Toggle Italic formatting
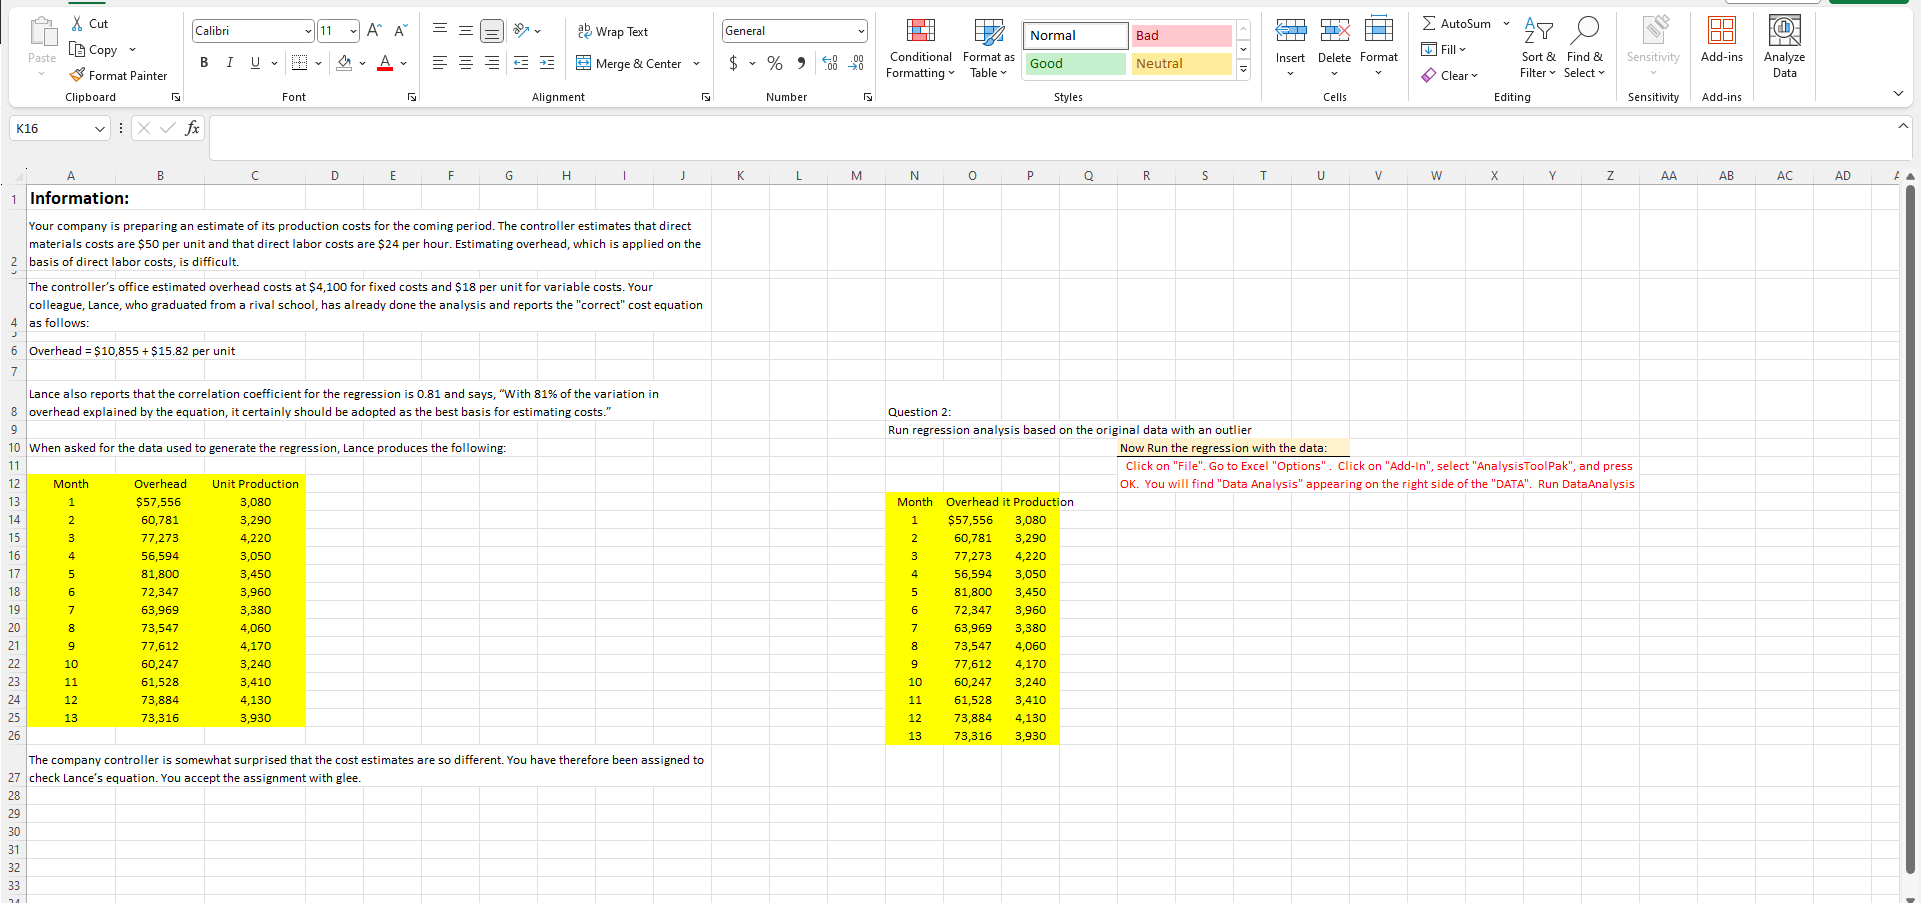This screenshot has height=903, width=1921. point(229,63)
